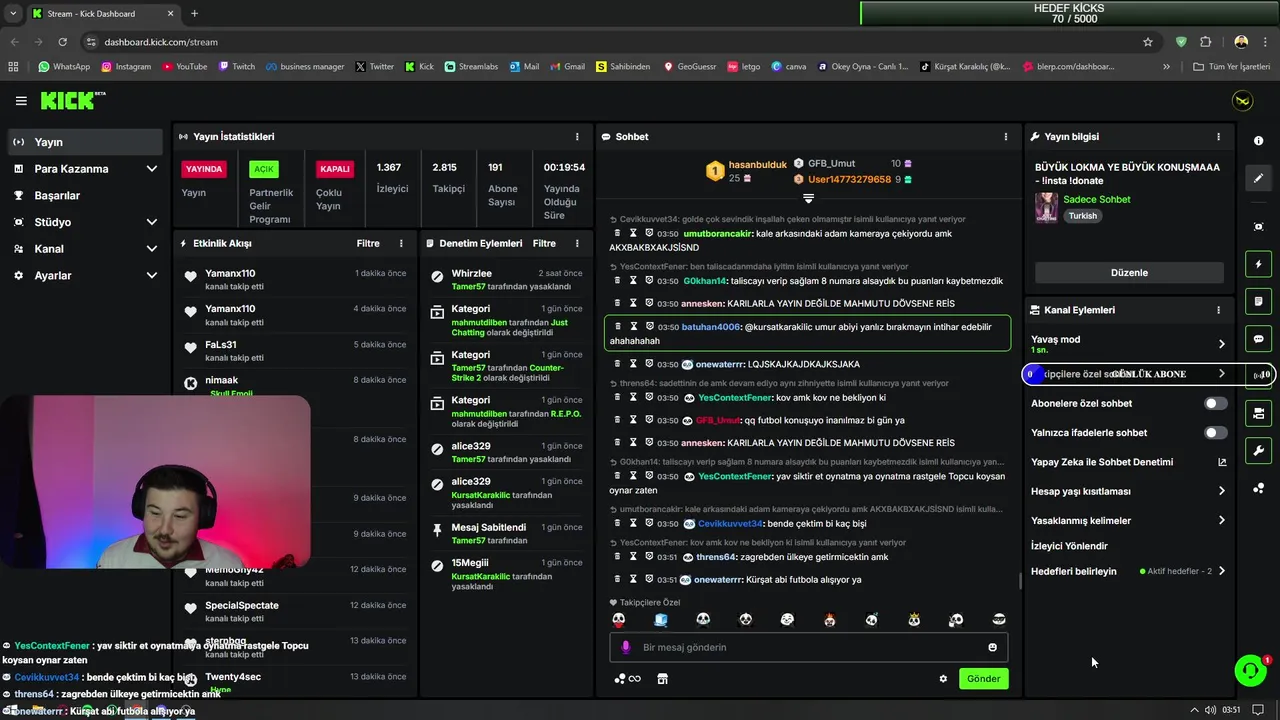The height and width of the screenshot is (720, 1280).
Task: Collapse the chat leaderboard chevron
Action: pos(808,198)
